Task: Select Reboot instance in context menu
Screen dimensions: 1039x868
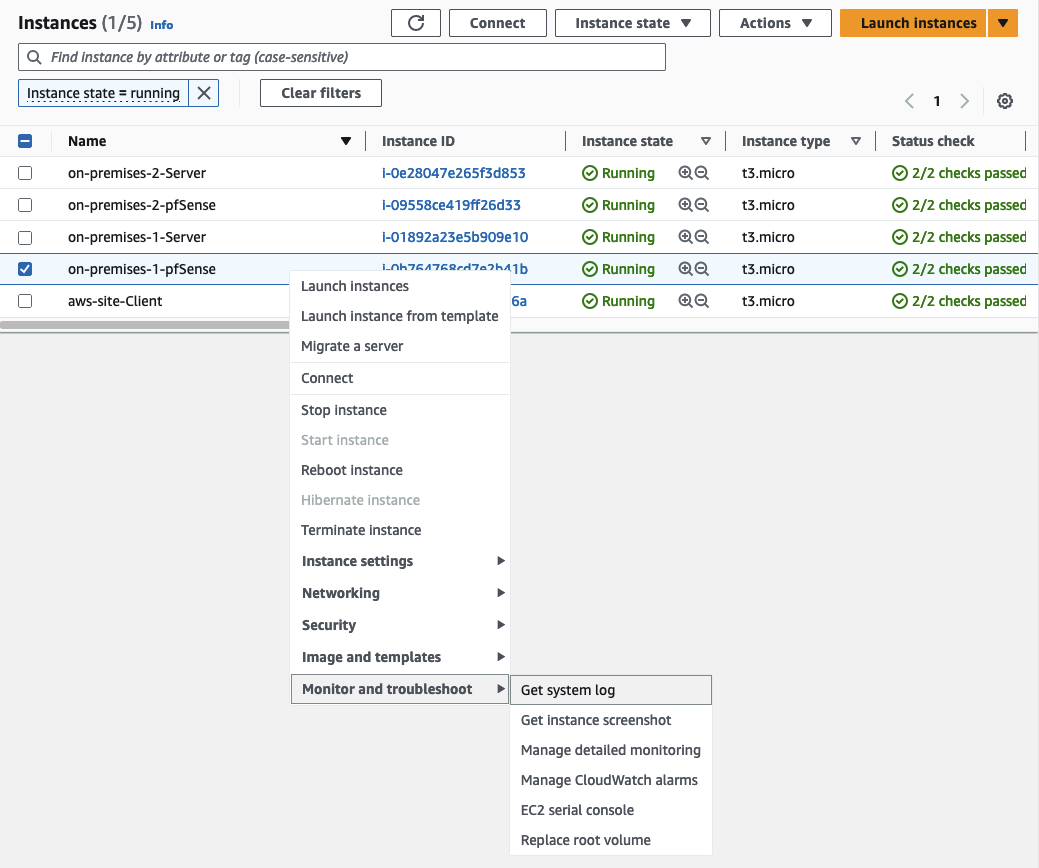Action: point(352,470)
